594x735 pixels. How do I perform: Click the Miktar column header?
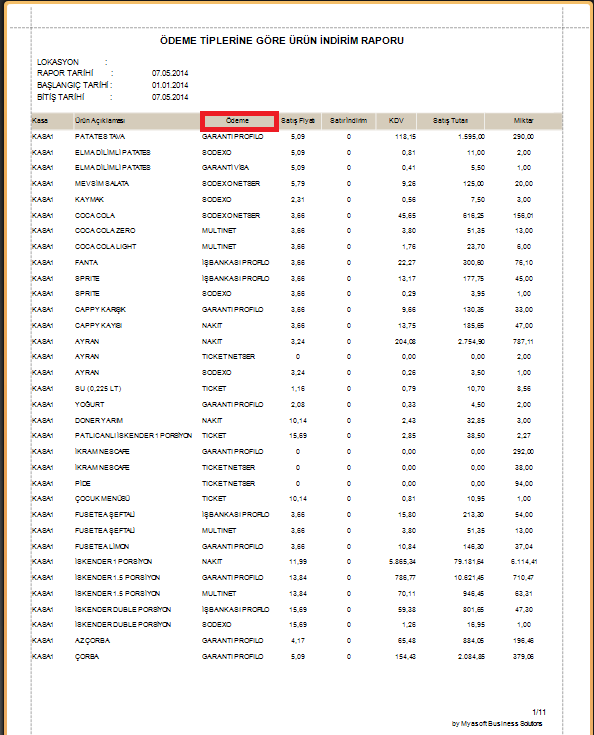coord(523,120)
